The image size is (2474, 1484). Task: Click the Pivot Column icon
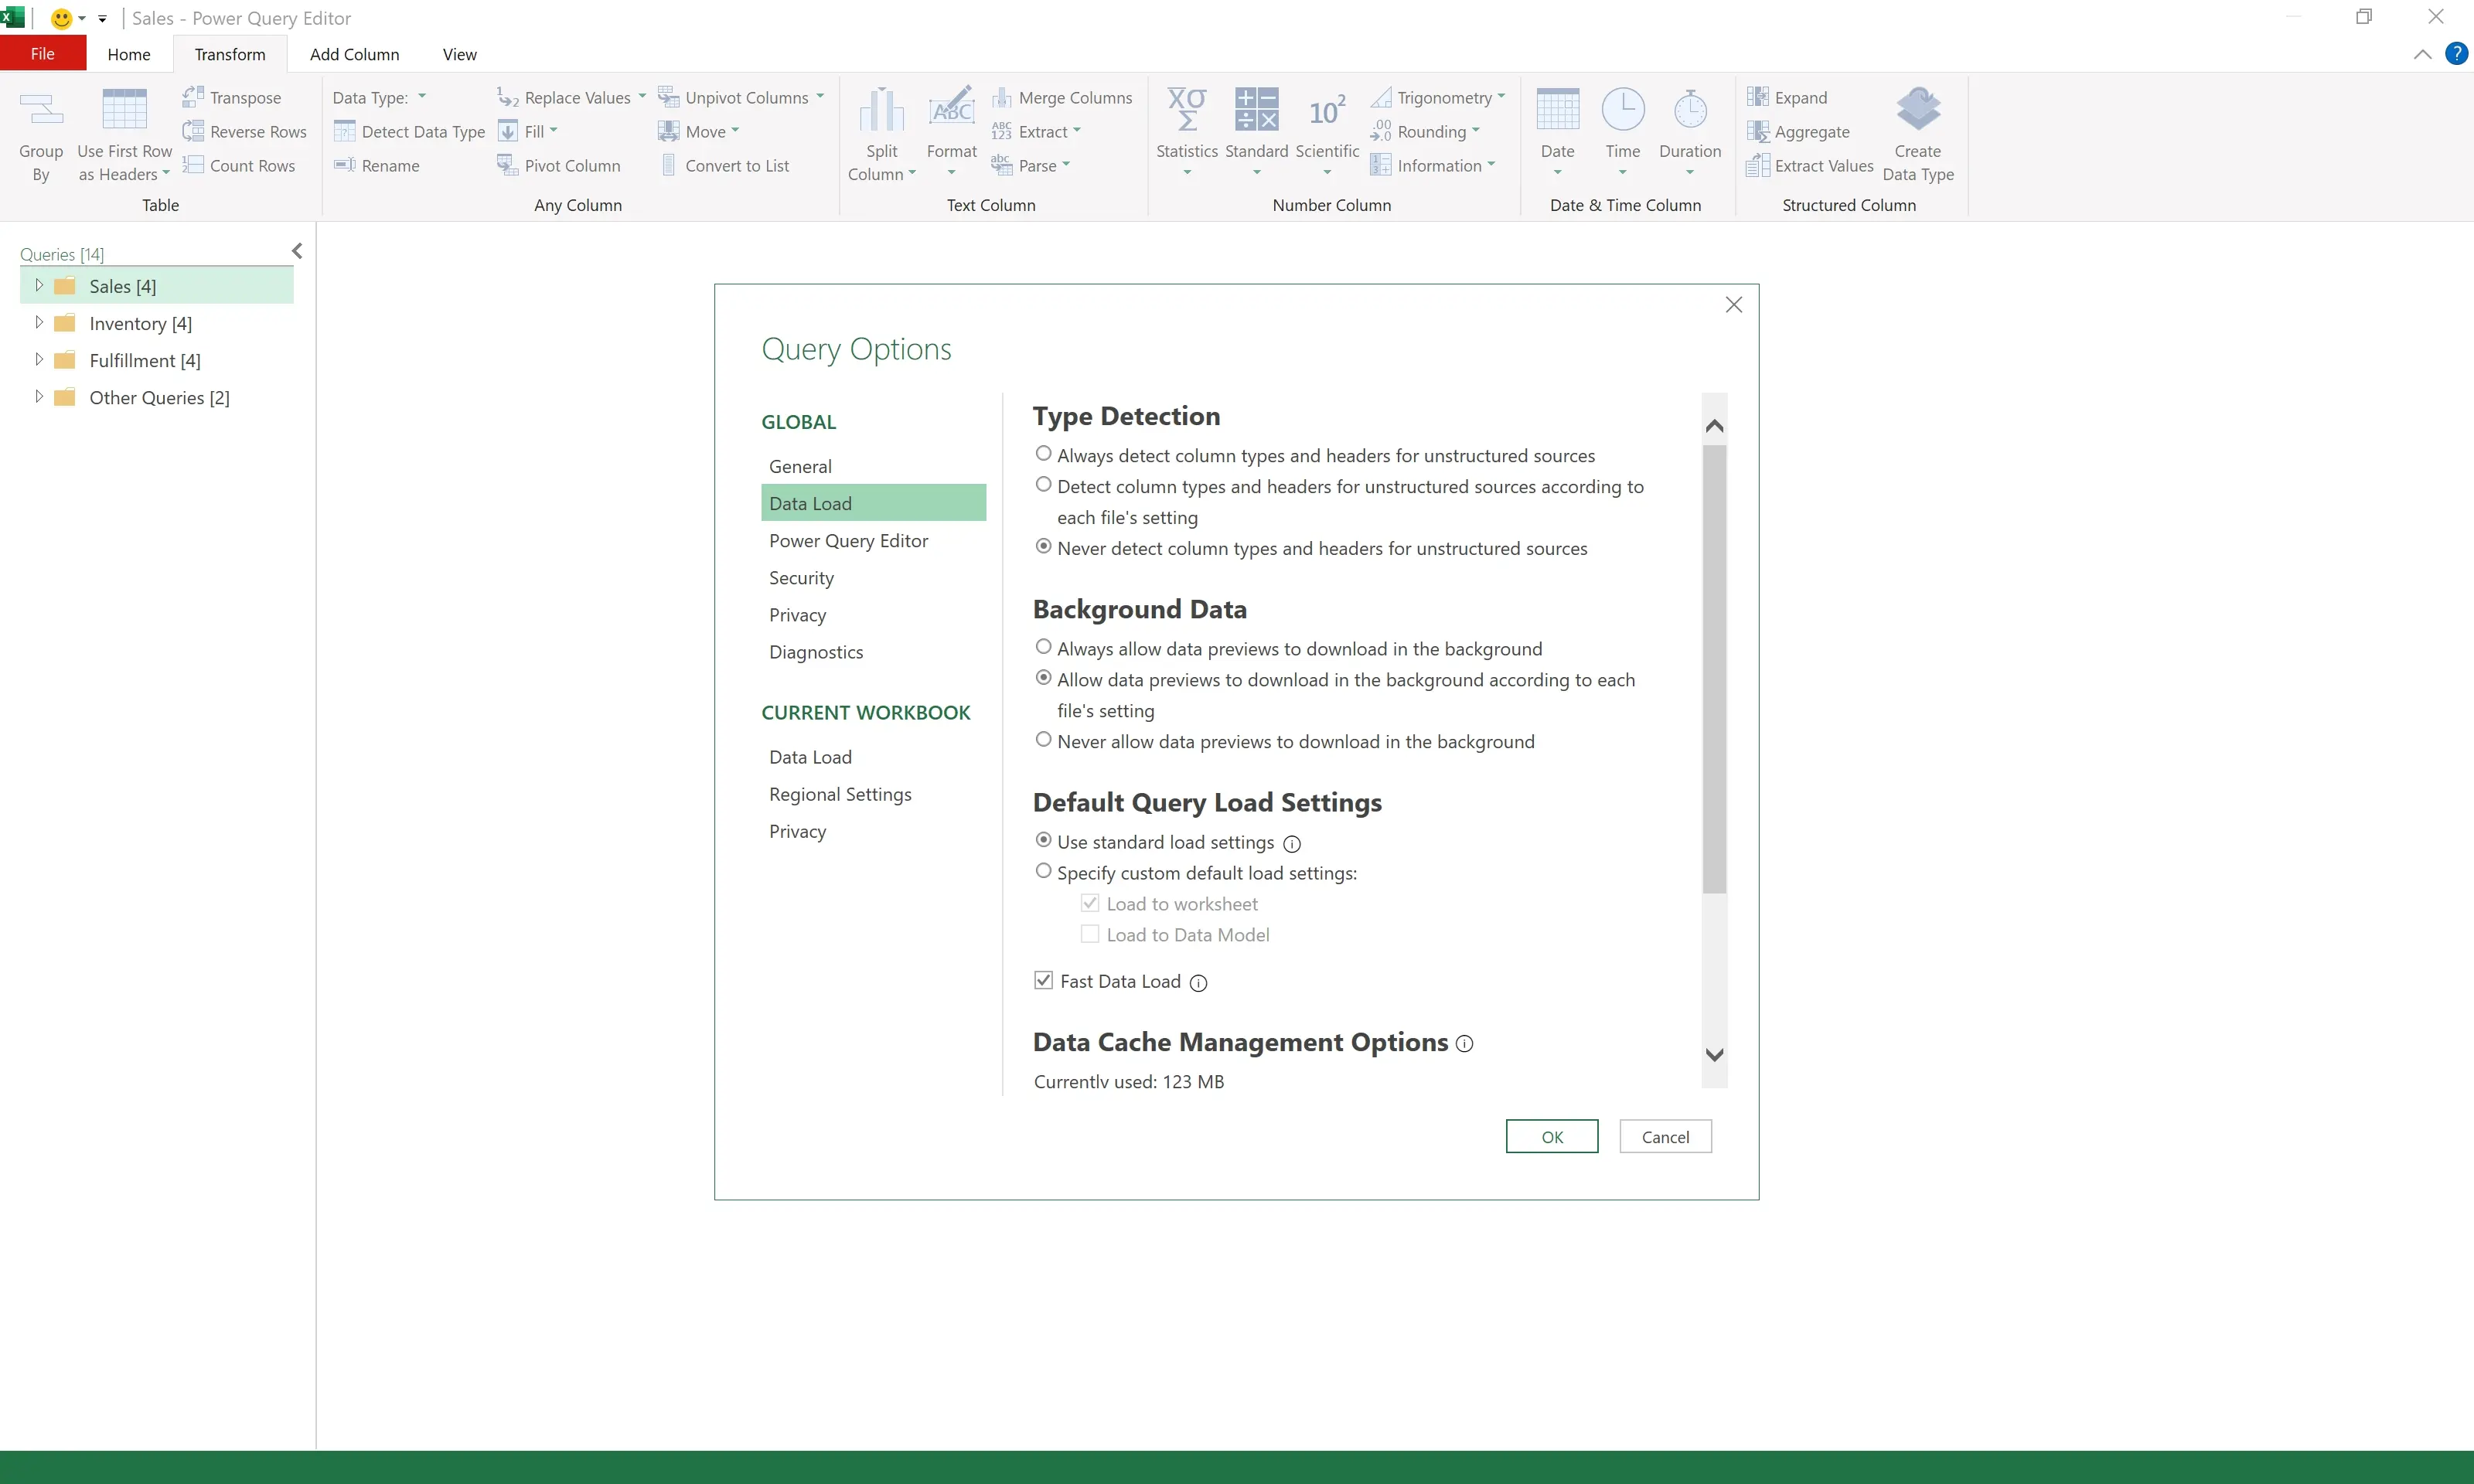click(508, 165)
